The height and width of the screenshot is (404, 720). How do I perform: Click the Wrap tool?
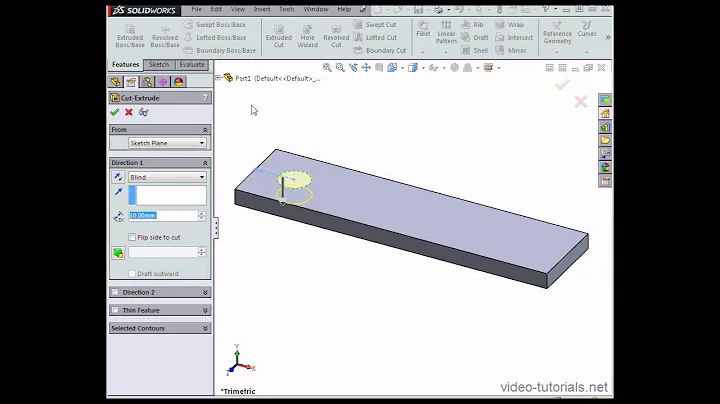[x=509, y=24]
